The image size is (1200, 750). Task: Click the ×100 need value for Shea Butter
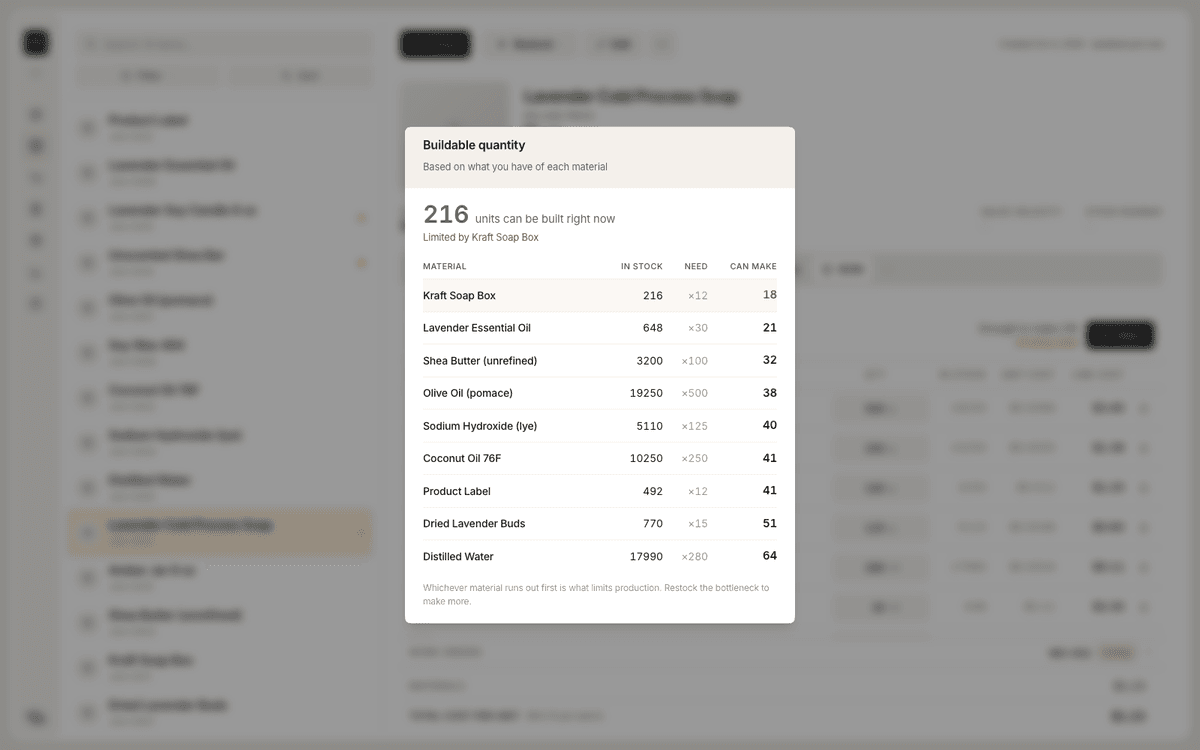(695, 361)
